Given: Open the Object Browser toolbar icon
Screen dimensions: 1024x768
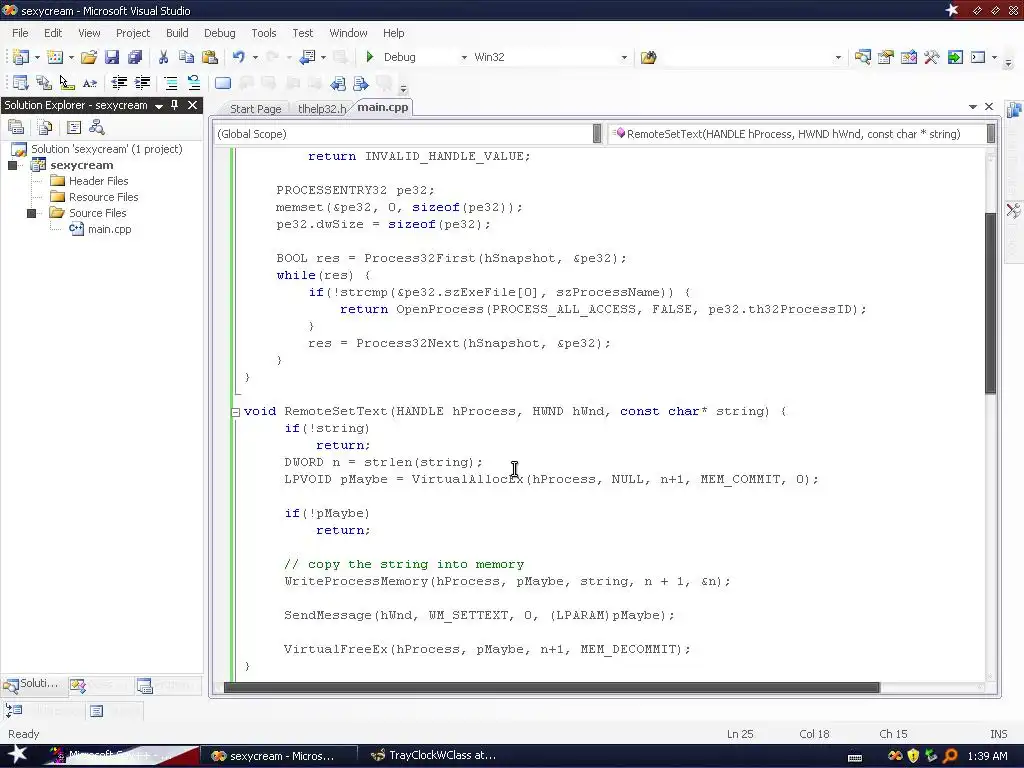Looking at the screenshot, I should pyautogui.click(x=908, y=57).
